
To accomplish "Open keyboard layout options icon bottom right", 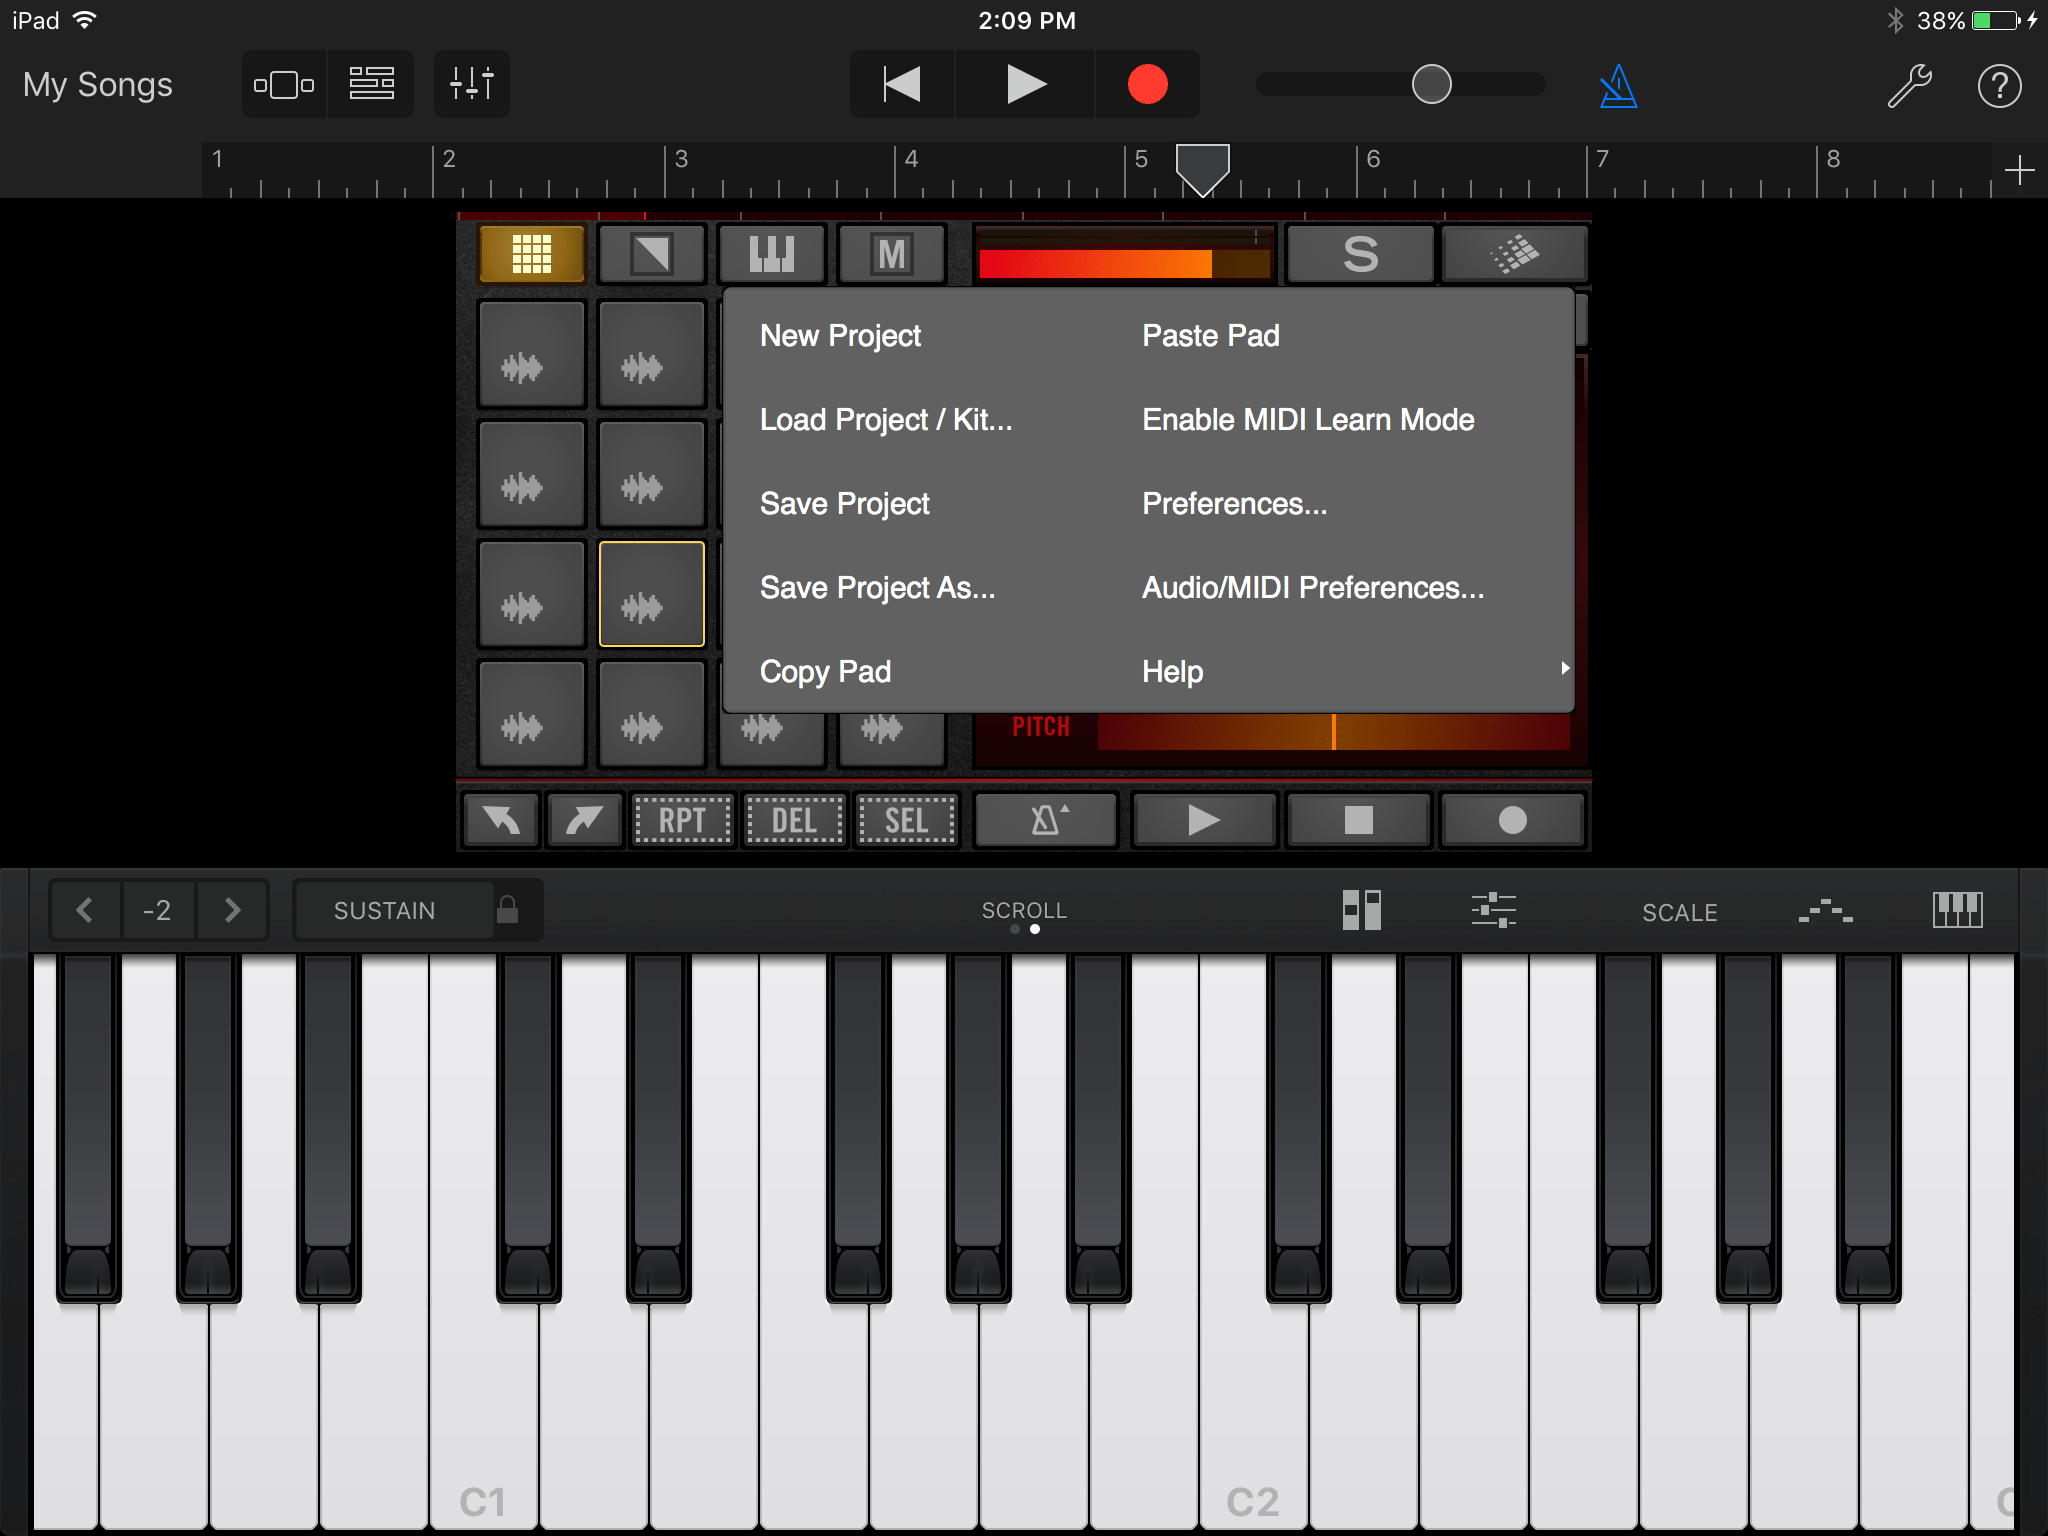I will click(x=1958, y=910).
